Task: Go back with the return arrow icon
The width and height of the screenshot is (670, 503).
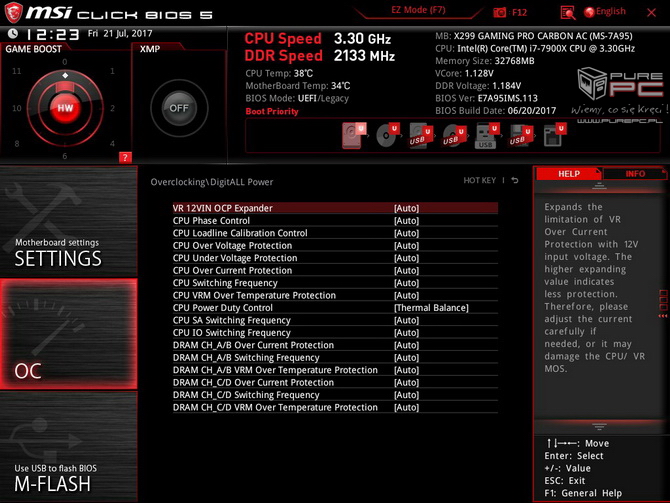Action: coord(515,180)
